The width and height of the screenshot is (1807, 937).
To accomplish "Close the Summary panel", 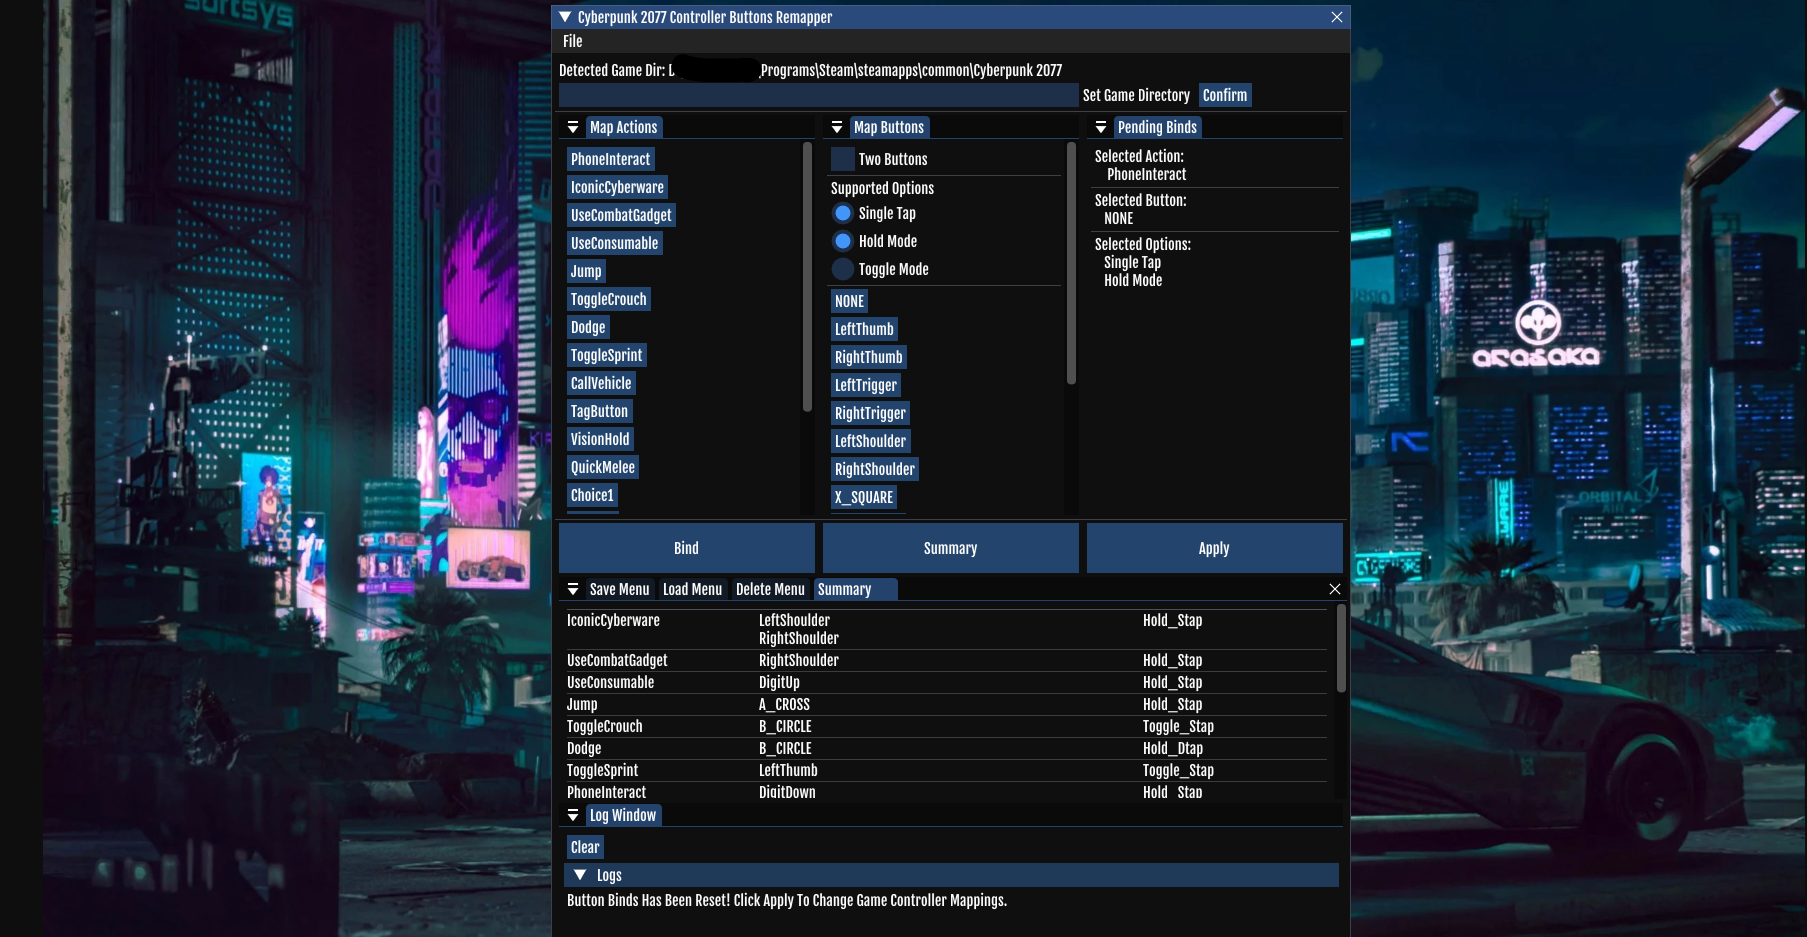I will pyautogui.click(x=1334, y=589).
